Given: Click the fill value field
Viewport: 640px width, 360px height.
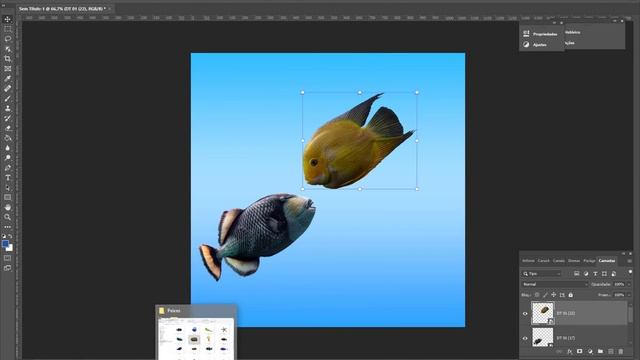Looking at the screenshot, I should coord(619,295).
